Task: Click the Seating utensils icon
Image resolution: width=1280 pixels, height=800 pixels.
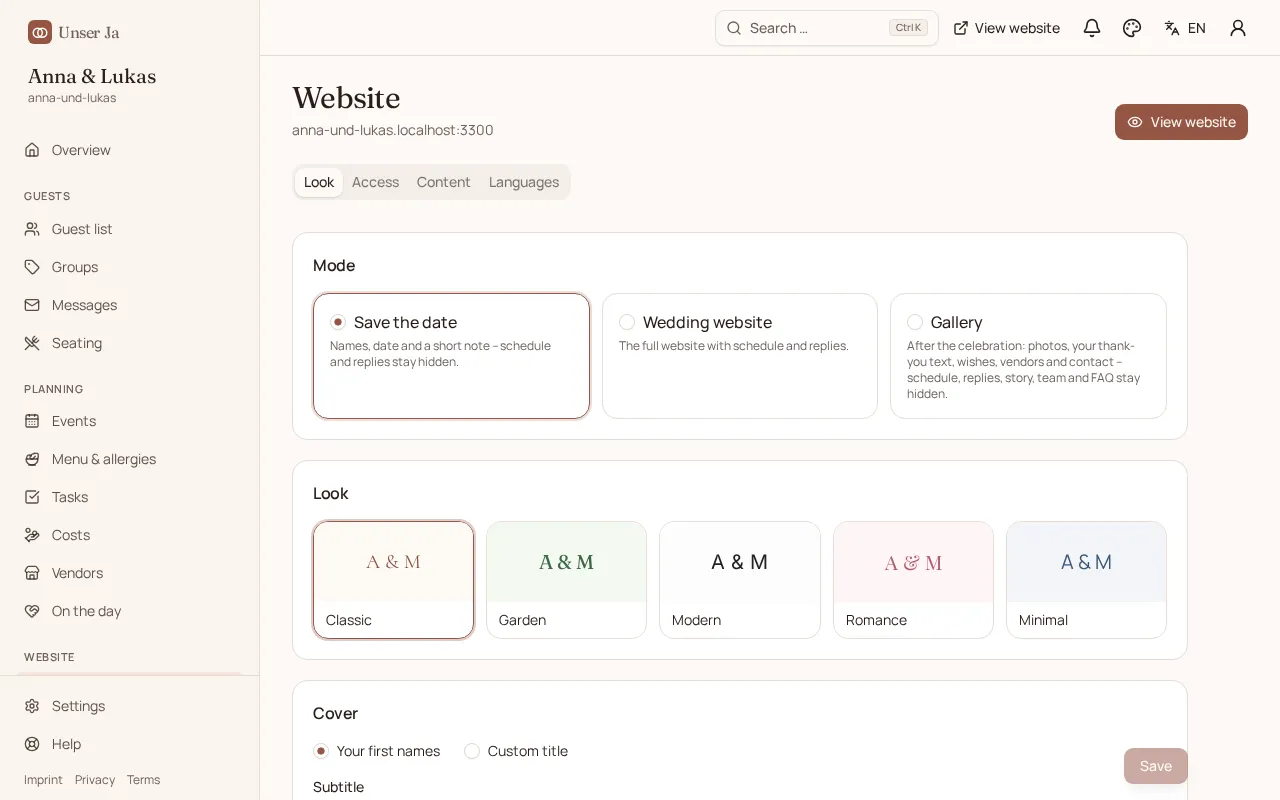Action: pyautogui.click(x=32, y=343)
